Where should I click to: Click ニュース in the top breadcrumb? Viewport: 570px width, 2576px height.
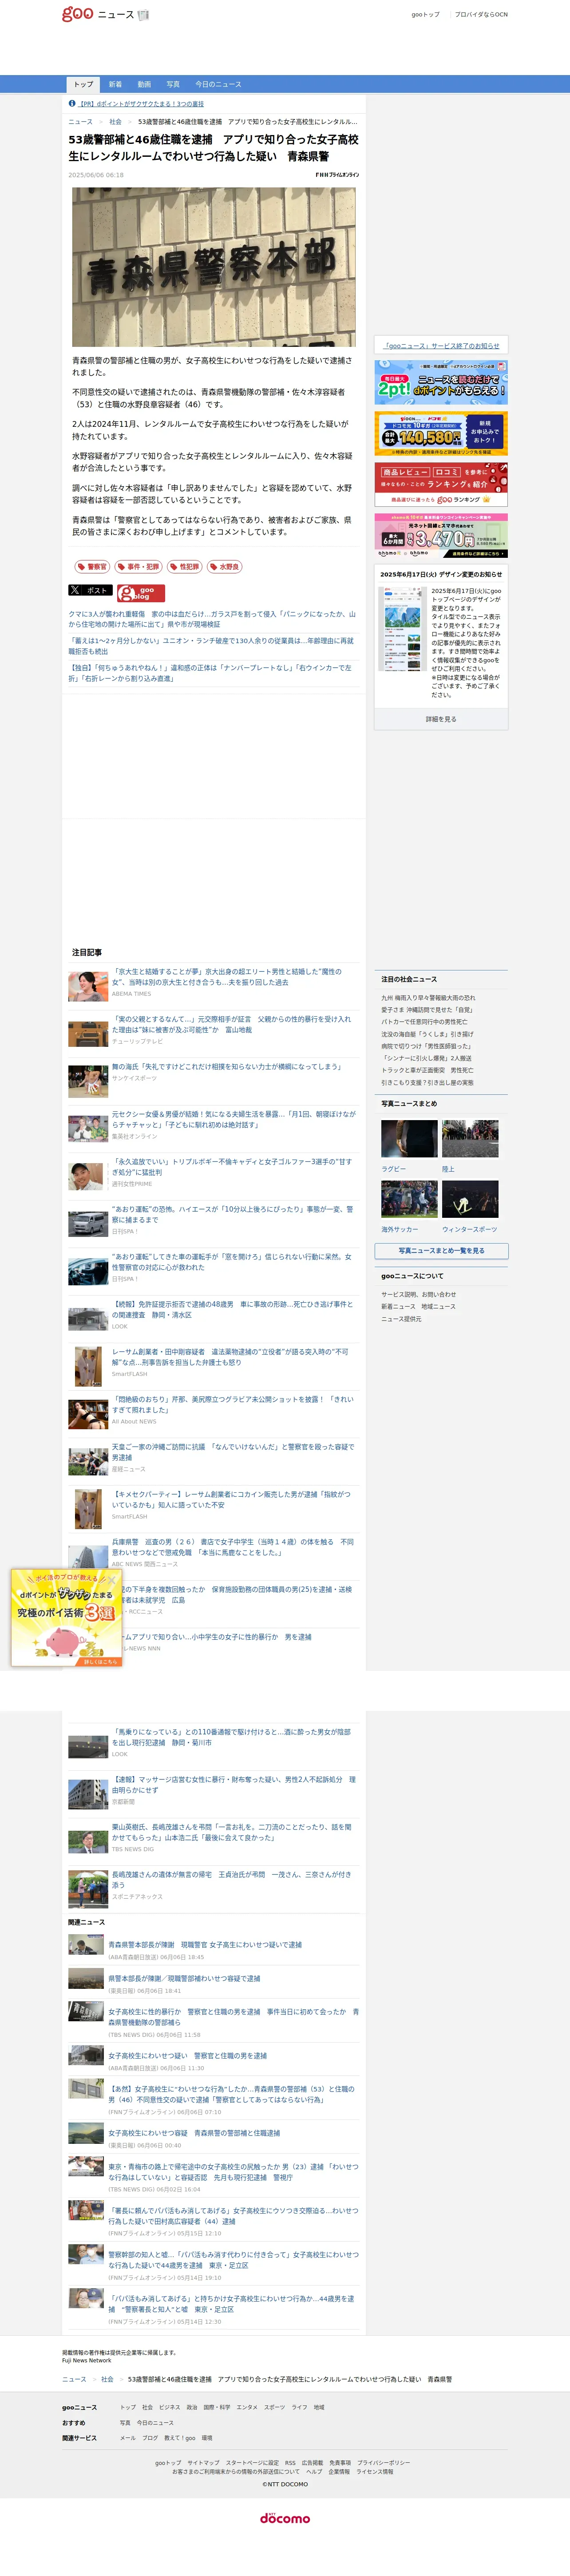[80, 122]
